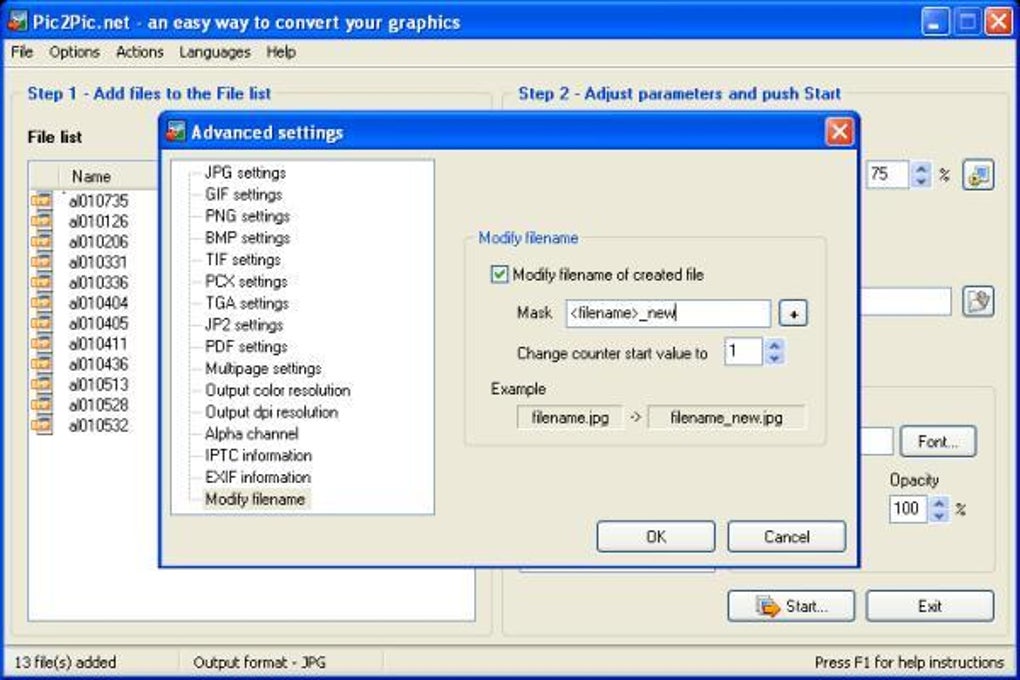Select file al010528 in the File list
Screen dimensions: 1020x680
tap(98, 405)
